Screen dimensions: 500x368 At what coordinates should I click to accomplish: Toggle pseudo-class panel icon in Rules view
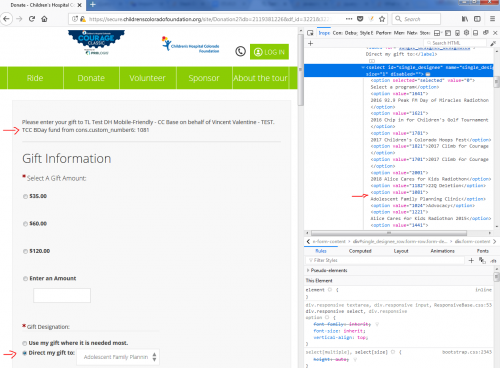pos(482,260)
